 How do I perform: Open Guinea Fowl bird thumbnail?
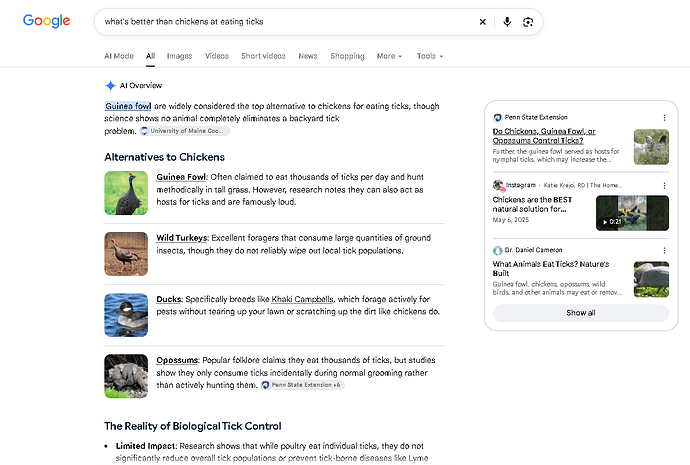pos(126,193)
